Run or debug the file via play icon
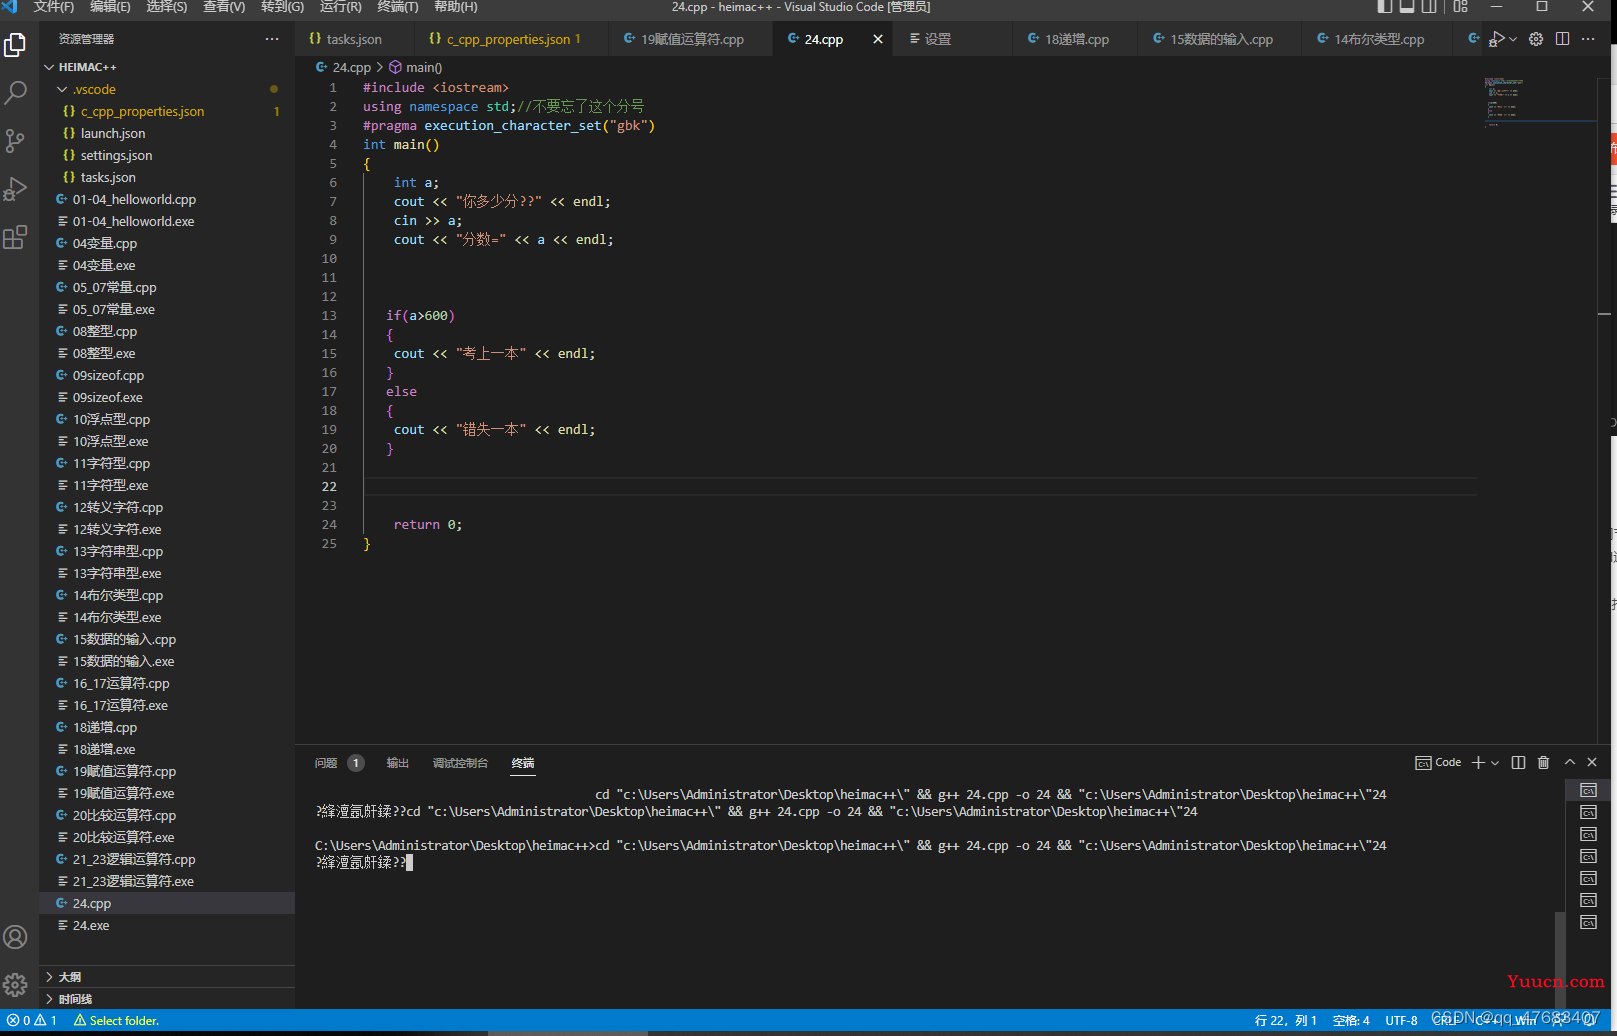 (1497, 39)
